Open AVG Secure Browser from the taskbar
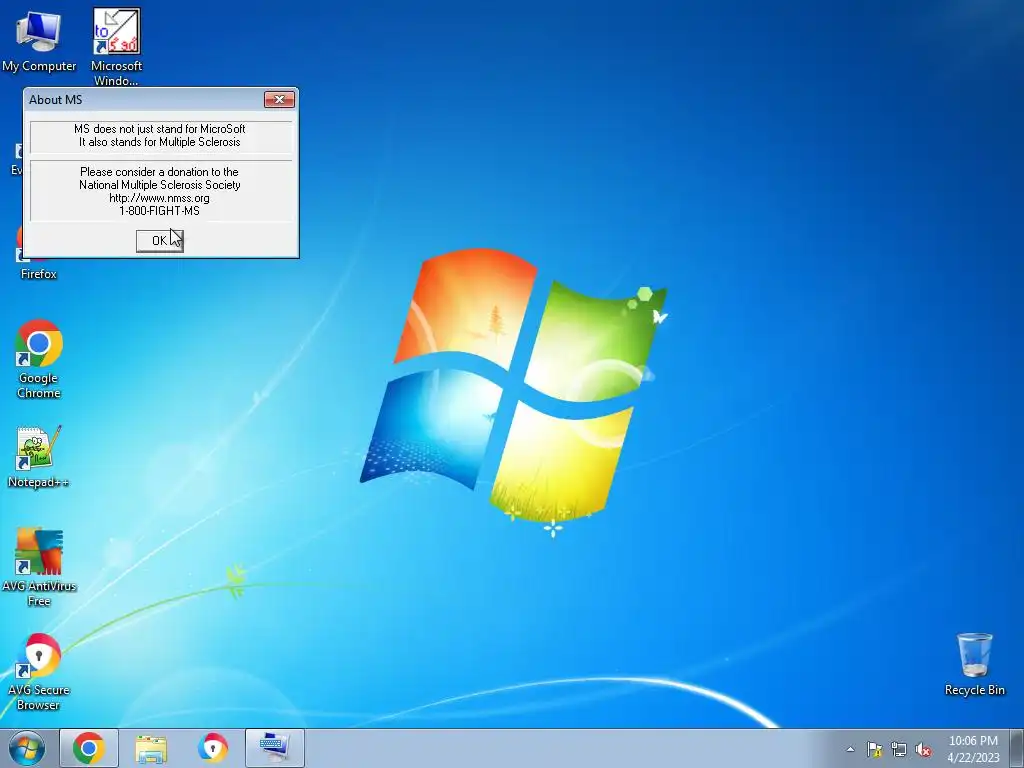Screen dimensions: 1024x768 click(x=213, y=748)
